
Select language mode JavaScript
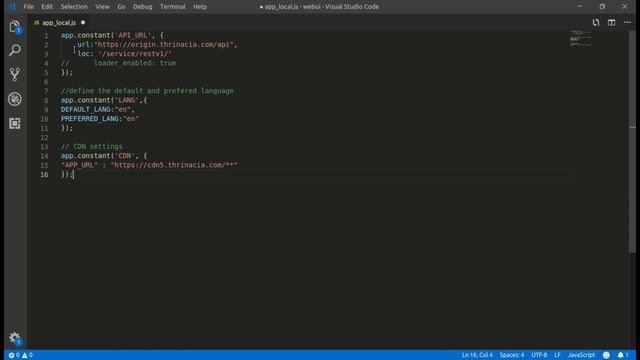pyautogui.click(x=581, y=355)
